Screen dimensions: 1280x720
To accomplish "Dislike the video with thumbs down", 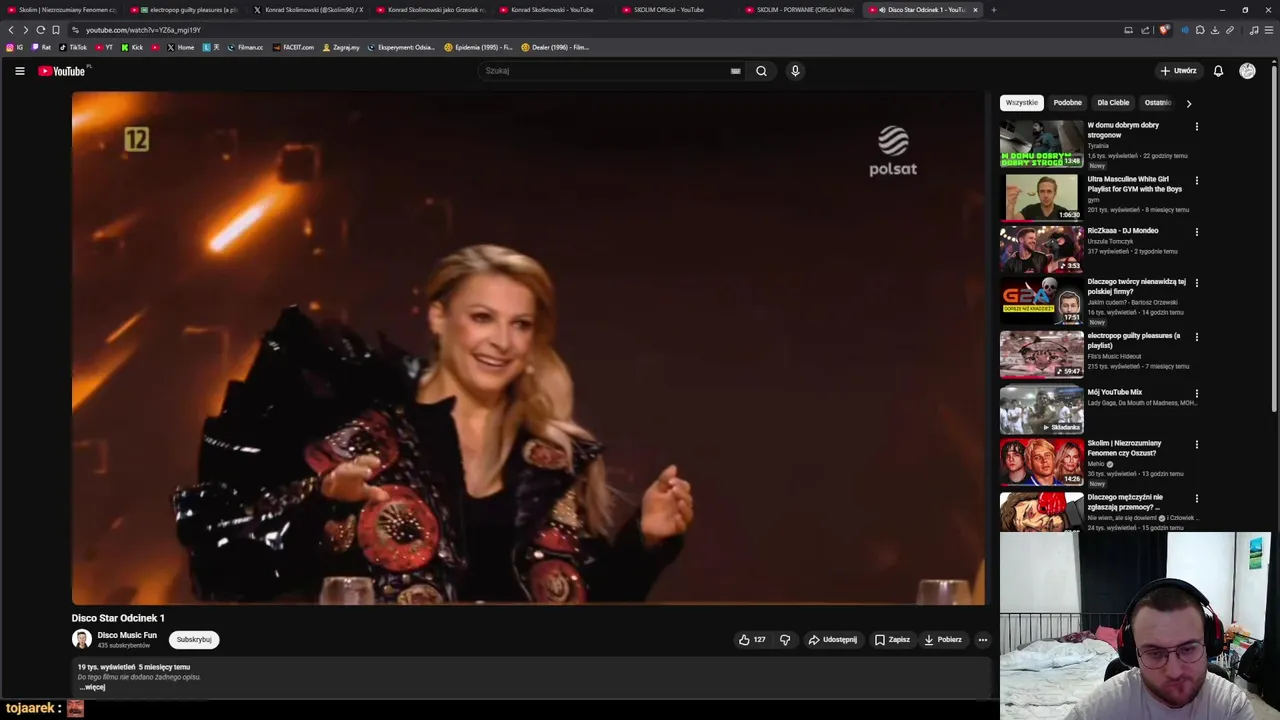I will 785,640.
